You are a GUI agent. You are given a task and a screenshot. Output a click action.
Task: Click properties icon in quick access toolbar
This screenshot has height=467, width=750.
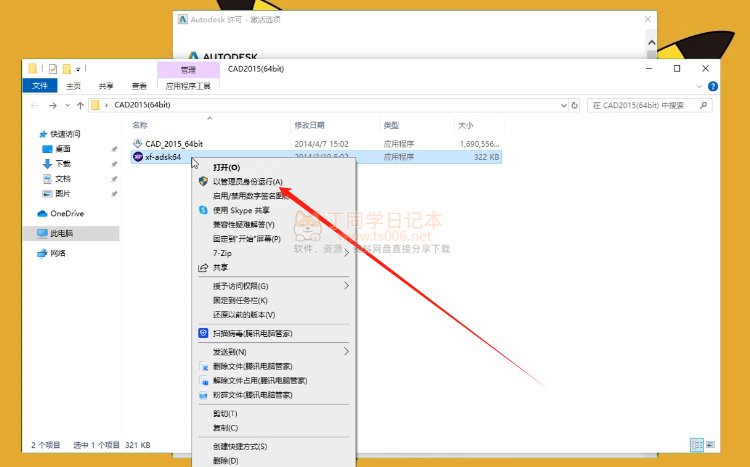(x=53, y=69)
